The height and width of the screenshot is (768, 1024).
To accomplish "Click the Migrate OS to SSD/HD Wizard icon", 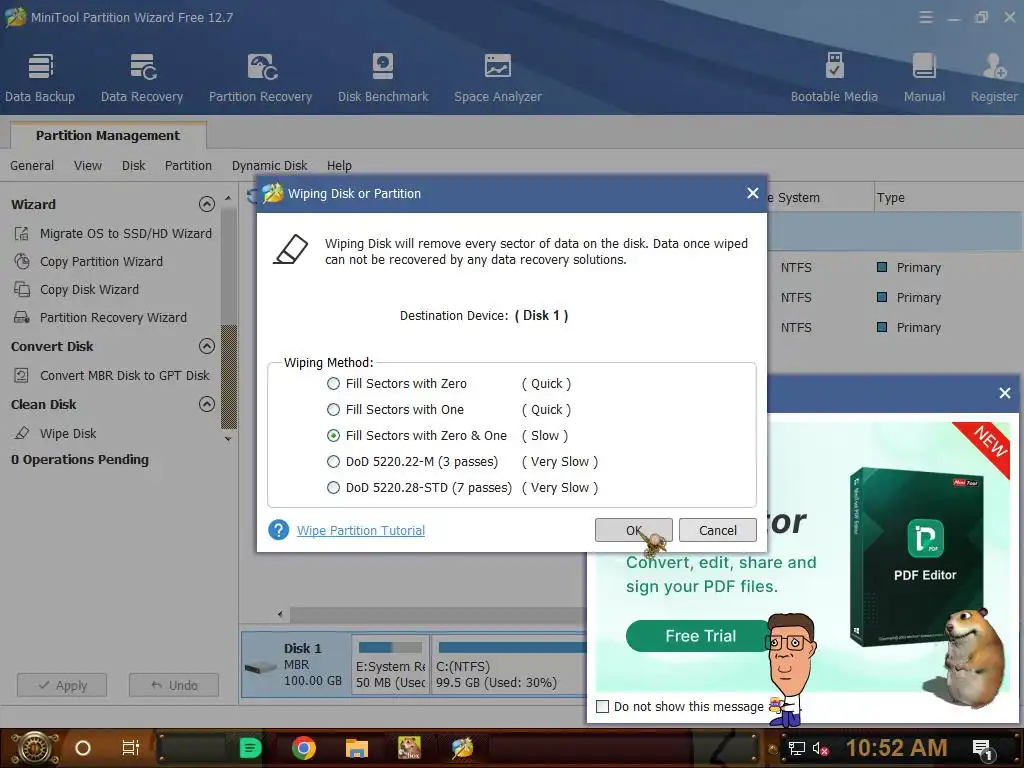I will 22,233.
